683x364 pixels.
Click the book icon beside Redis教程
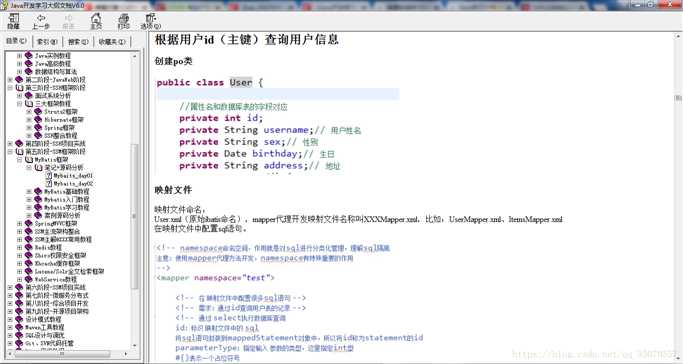[29, 247]
